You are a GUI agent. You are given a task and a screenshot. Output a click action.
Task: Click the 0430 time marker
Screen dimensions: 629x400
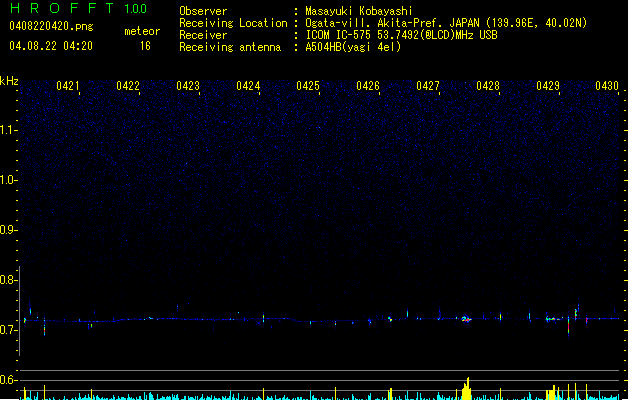tap(607, 86)
